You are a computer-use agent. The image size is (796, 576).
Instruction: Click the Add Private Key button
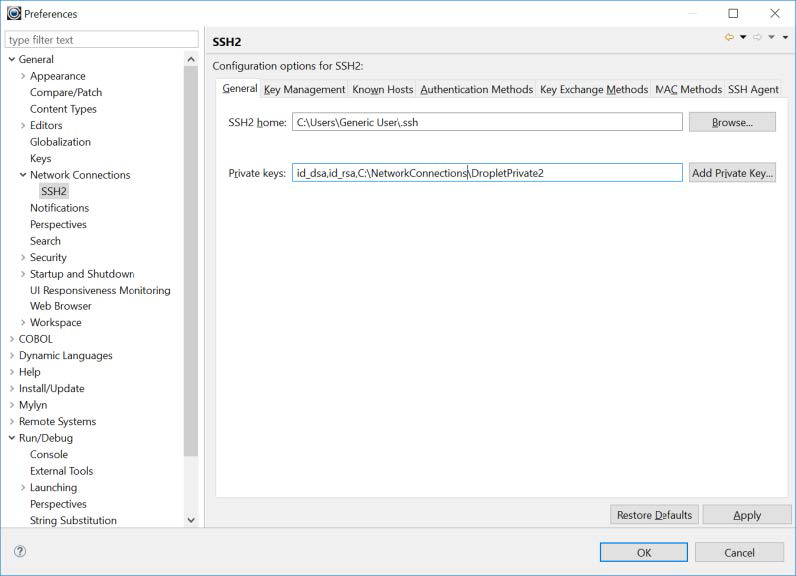pyautogui.click(x=732, y=173)
